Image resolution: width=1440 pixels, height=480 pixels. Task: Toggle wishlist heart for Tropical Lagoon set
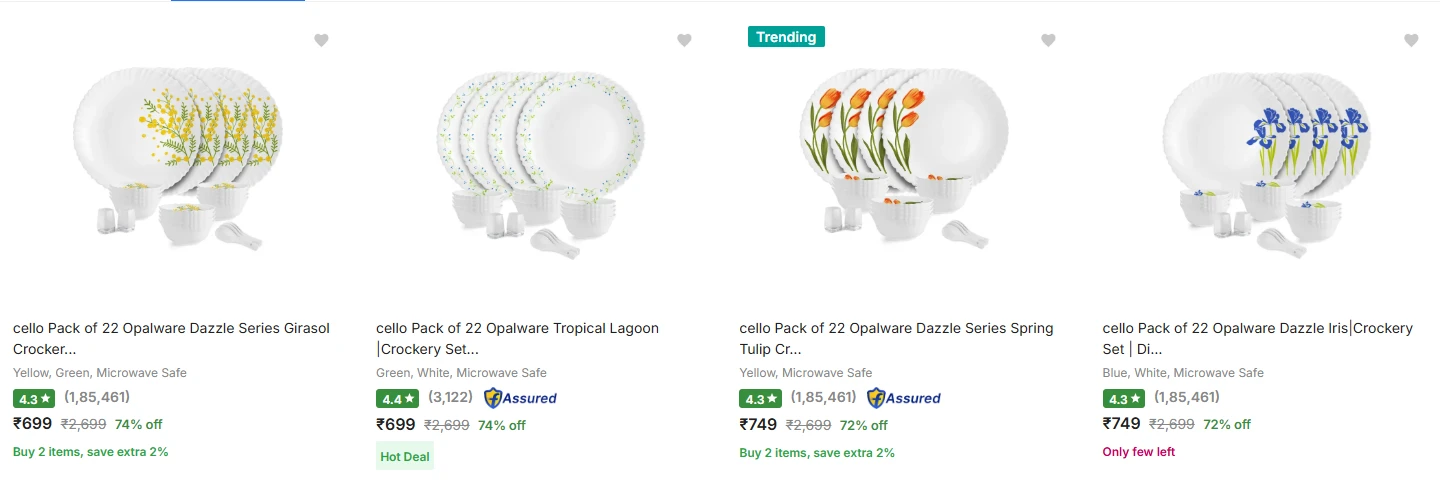coord(684,40)
